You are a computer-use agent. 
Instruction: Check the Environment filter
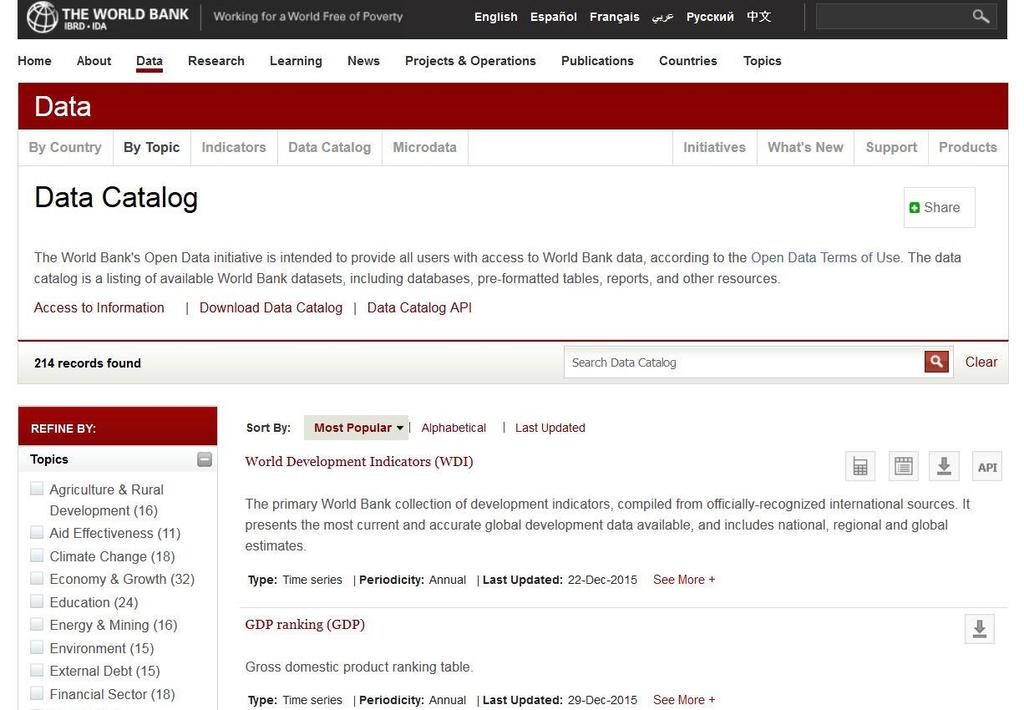pyautogui.click(x=37, y=647)
